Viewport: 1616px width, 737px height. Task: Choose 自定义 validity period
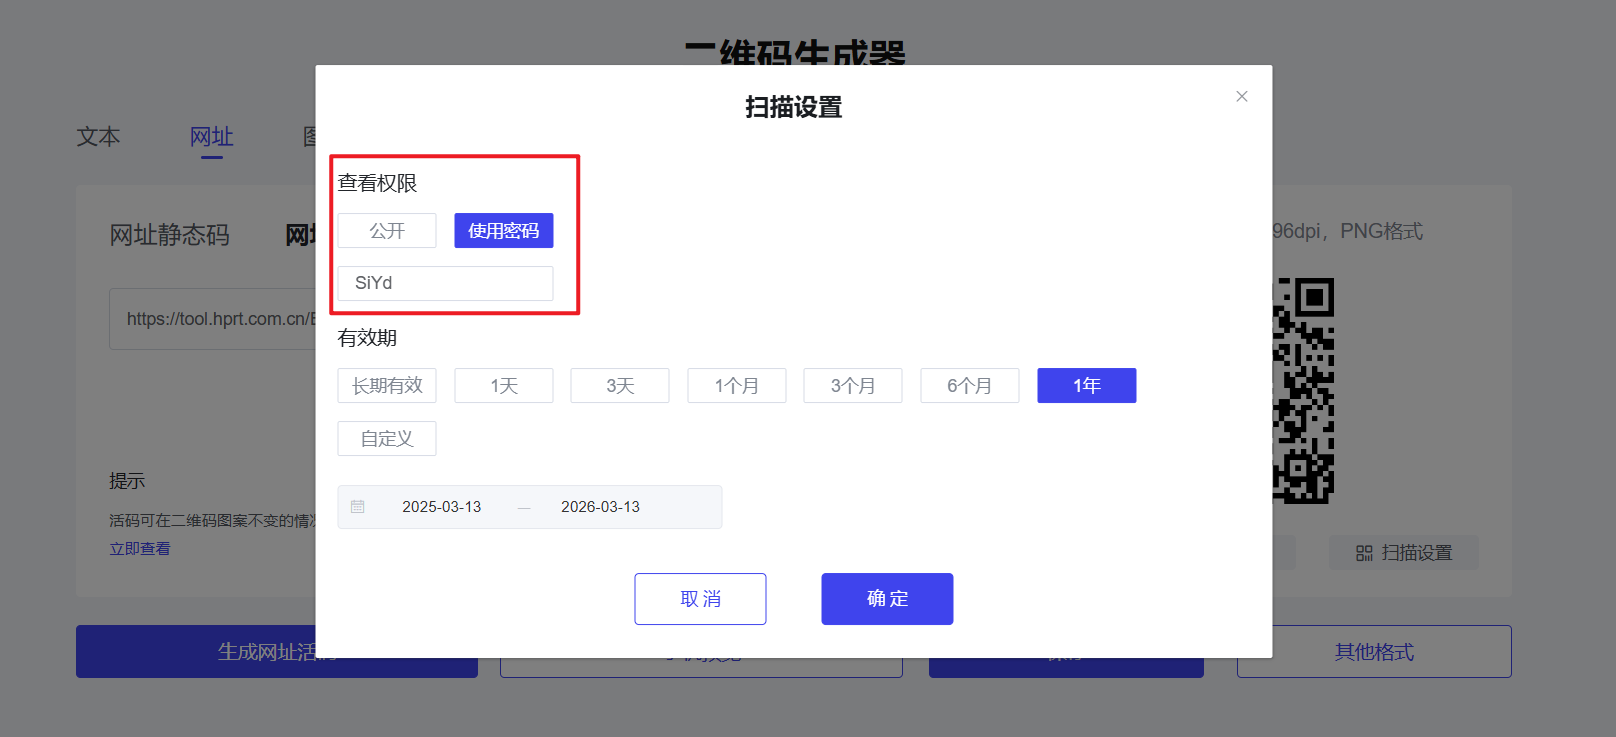coord(387,439)
